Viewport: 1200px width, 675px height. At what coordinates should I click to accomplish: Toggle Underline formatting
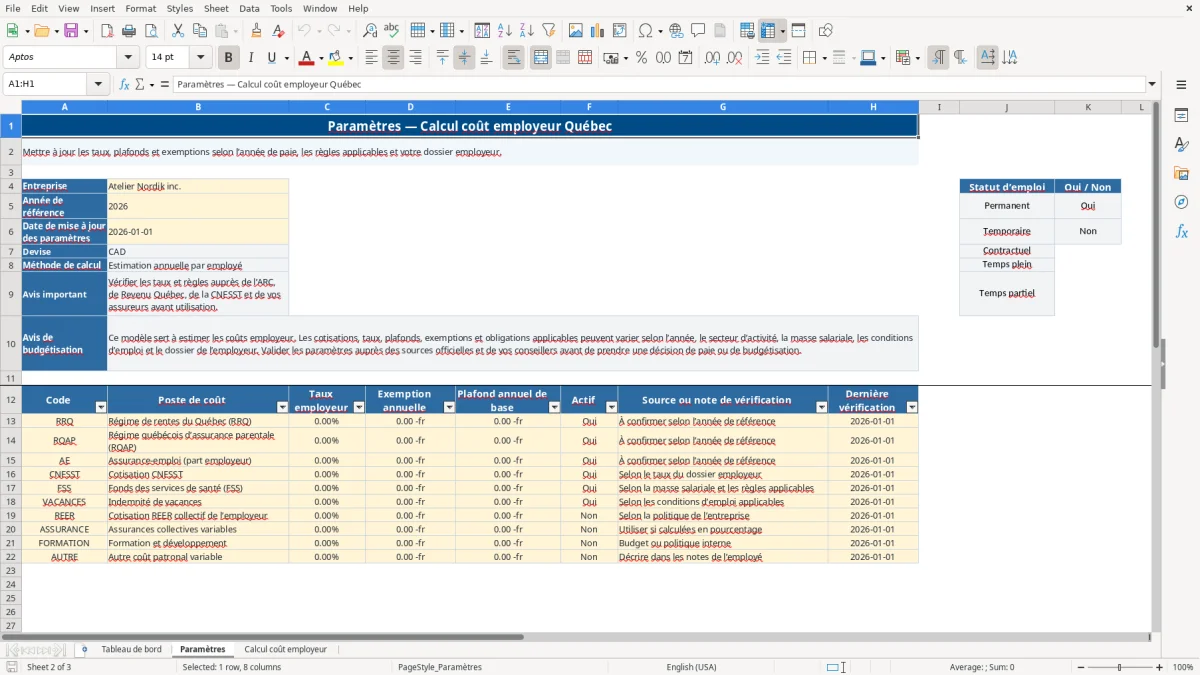click(x=272, y=58)
